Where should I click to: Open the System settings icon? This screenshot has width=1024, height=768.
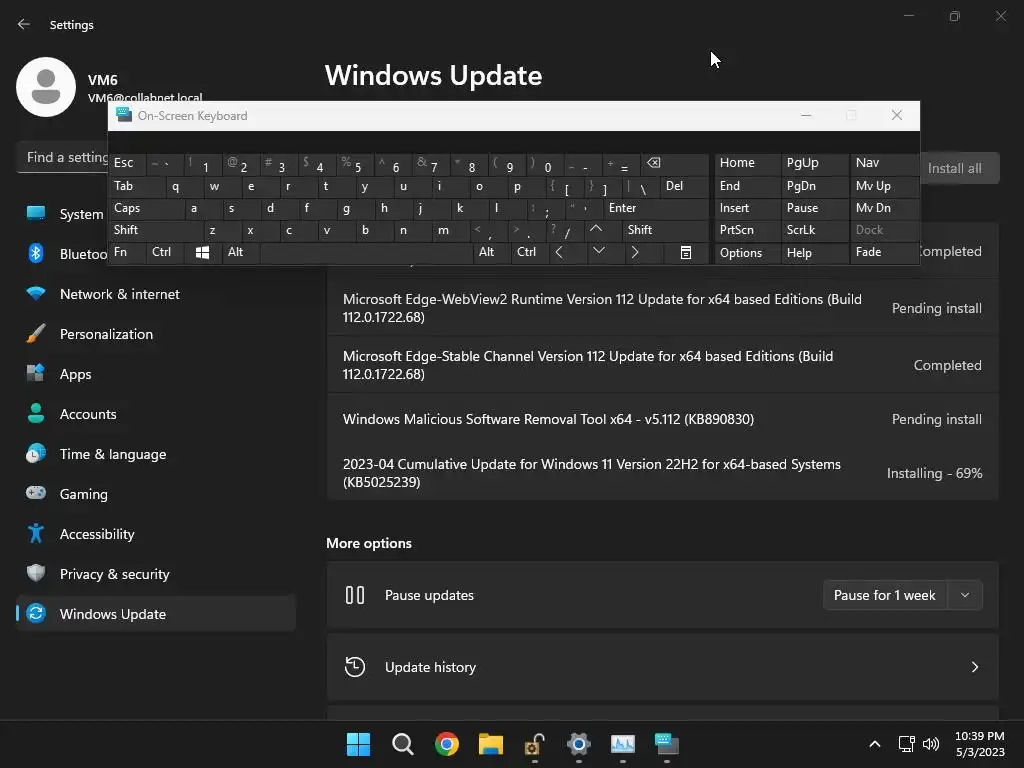pos(36,213)
